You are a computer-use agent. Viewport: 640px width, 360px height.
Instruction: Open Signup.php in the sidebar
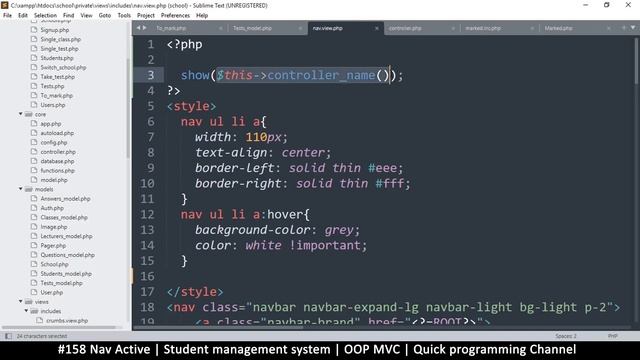[x=55, y=30]
